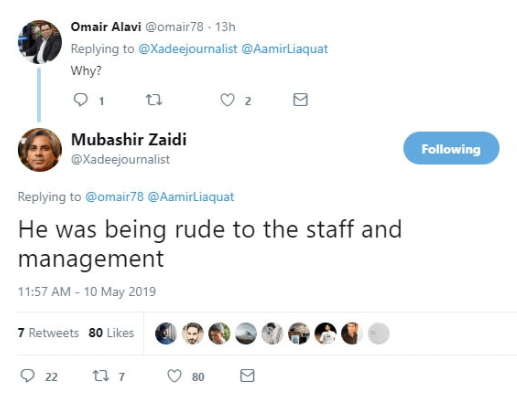Reply to Omair Alavi's "Why?" tweet
Viewport: 517px width, 397px height.
tap(80, 100)
